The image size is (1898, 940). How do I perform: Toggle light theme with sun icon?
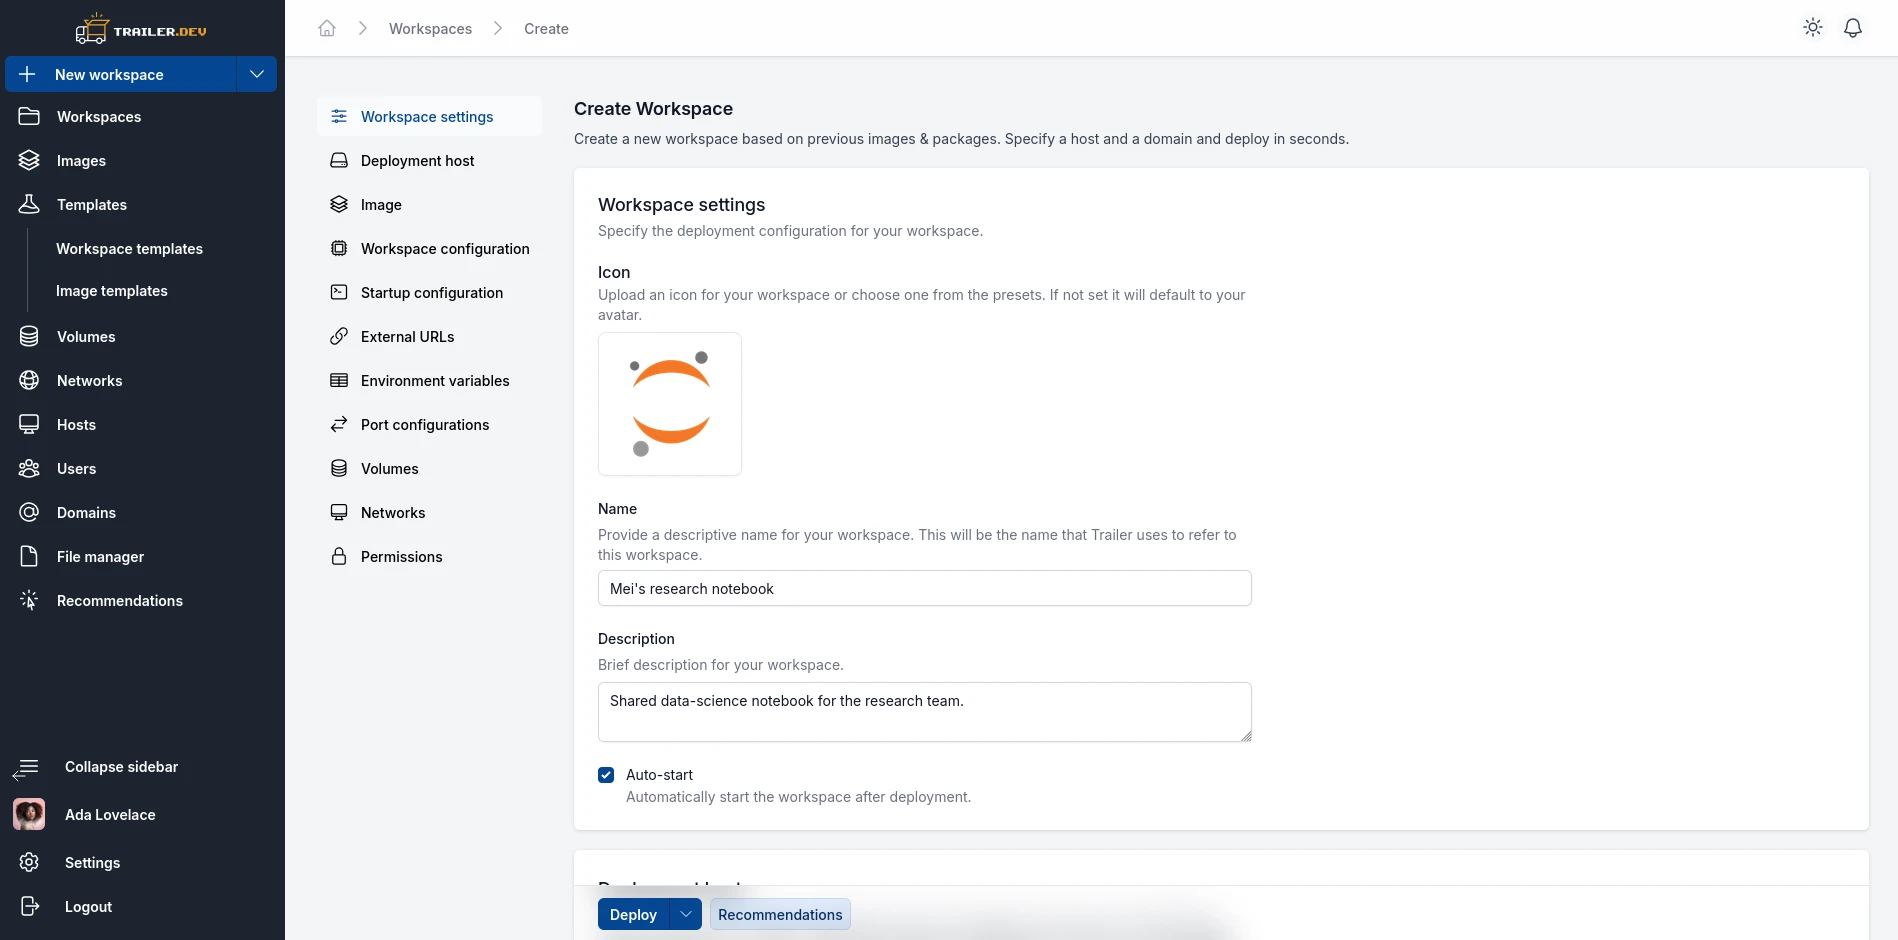coord(1813,28)
